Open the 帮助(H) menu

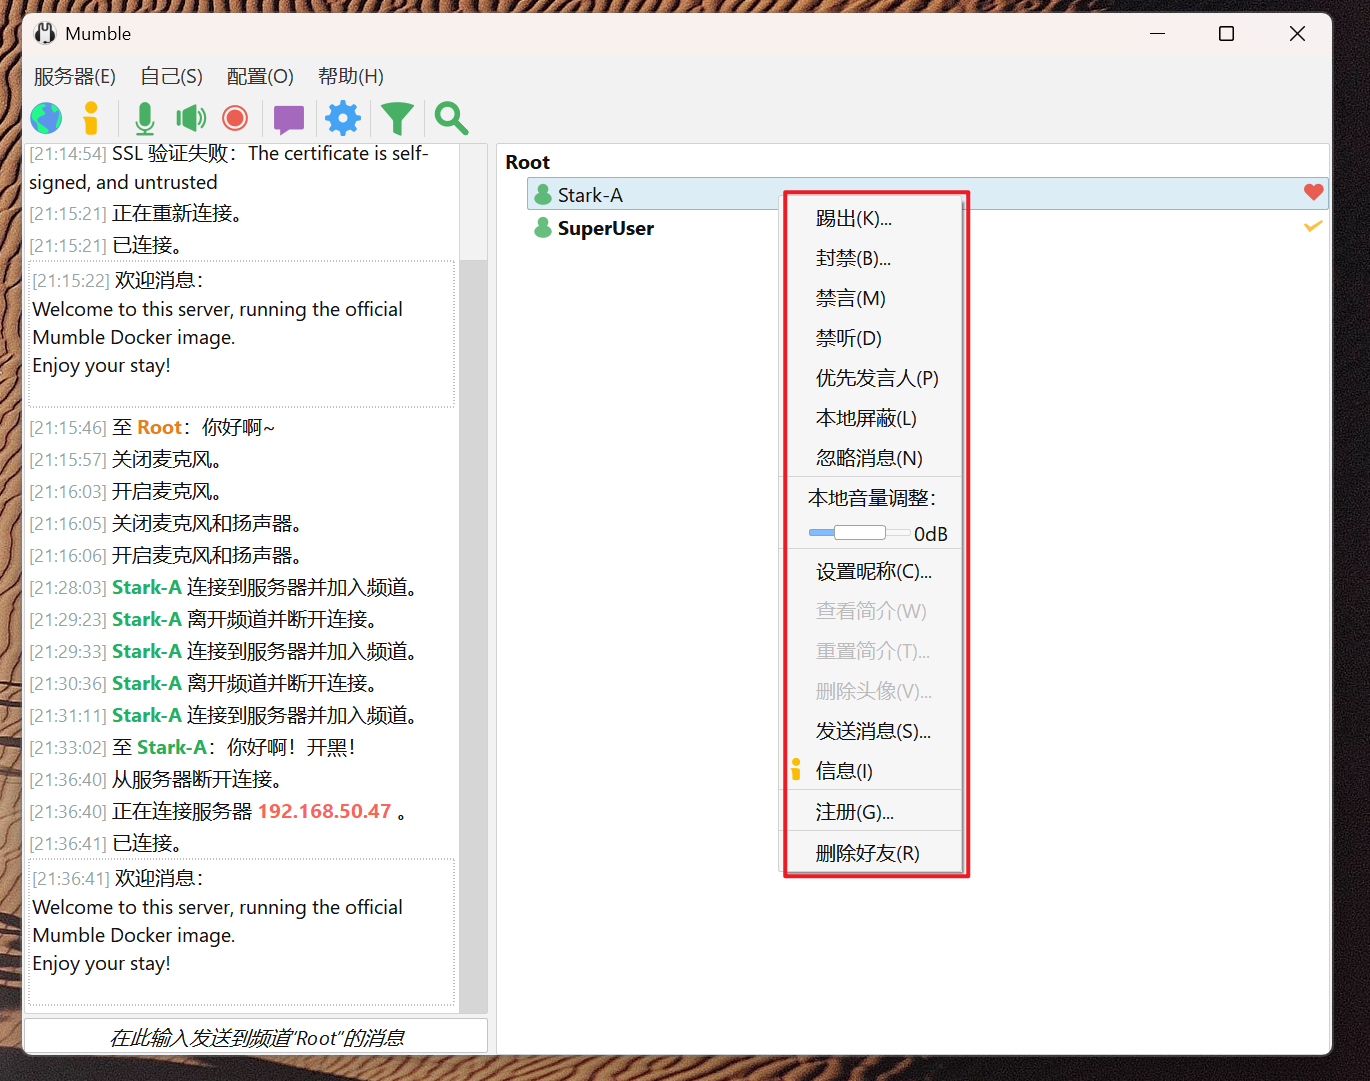[x=351, y=76]
